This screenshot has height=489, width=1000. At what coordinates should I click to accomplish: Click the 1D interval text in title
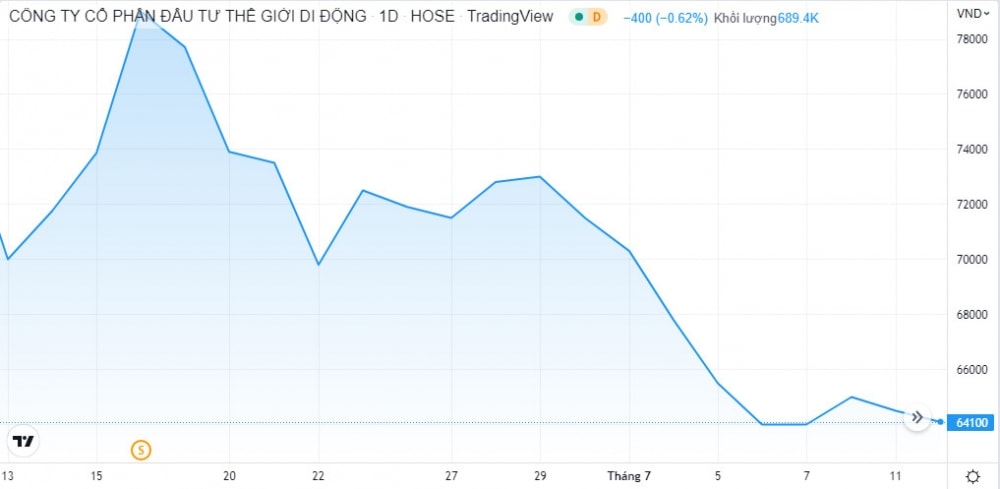[x=390, y=17]
